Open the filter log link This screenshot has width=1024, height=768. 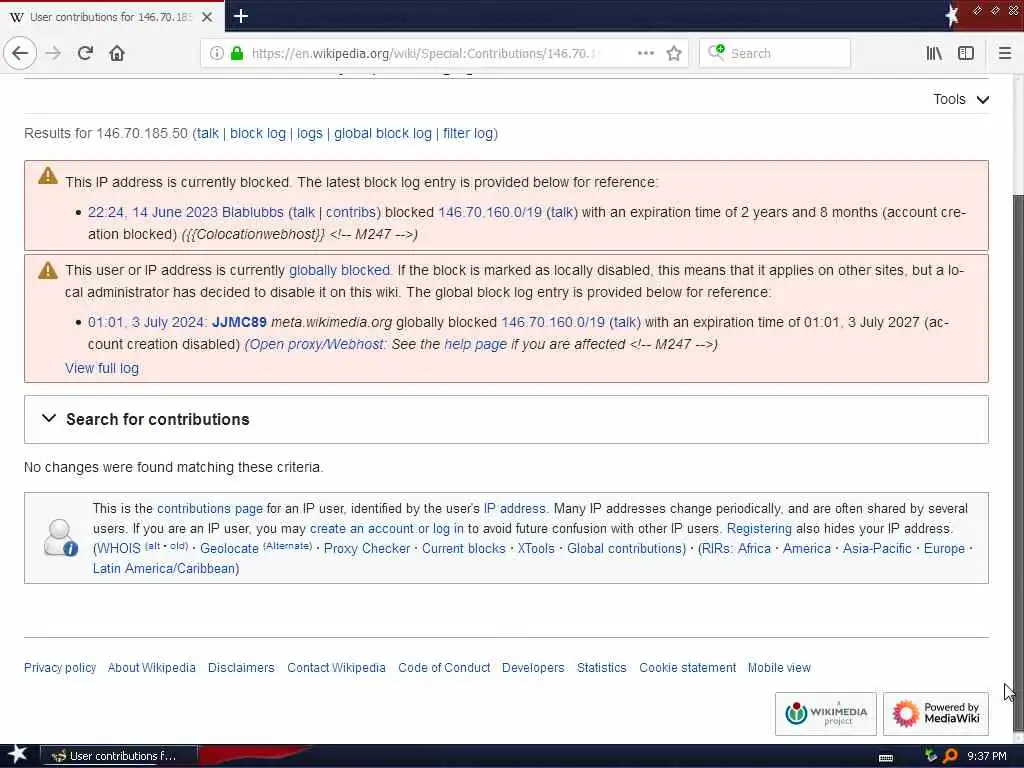coord(468,133)
